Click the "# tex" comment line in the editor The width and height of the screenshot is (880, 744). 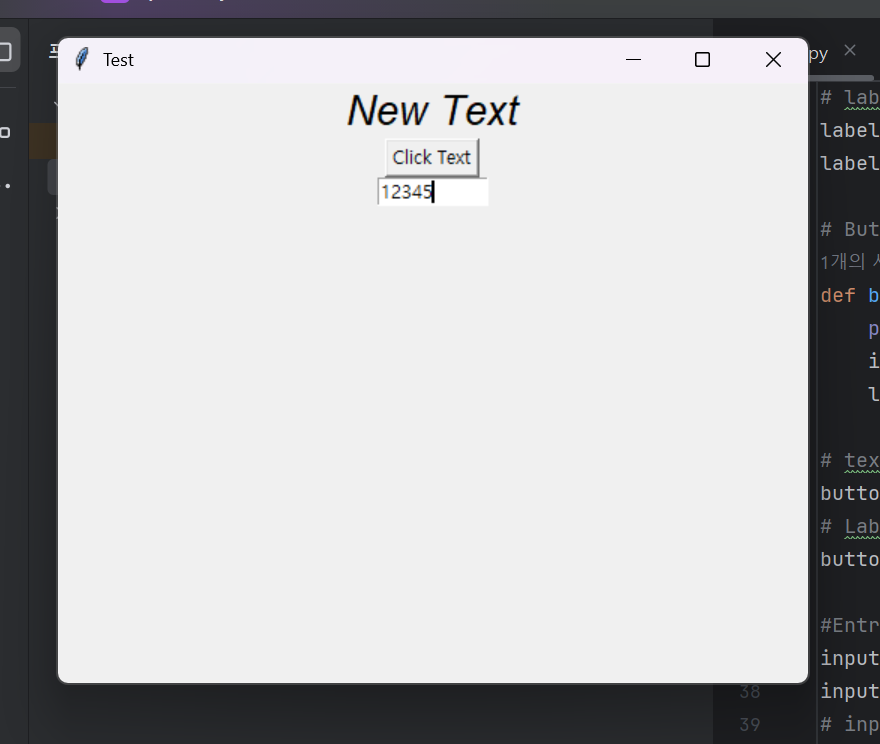(x=849, y=460)
